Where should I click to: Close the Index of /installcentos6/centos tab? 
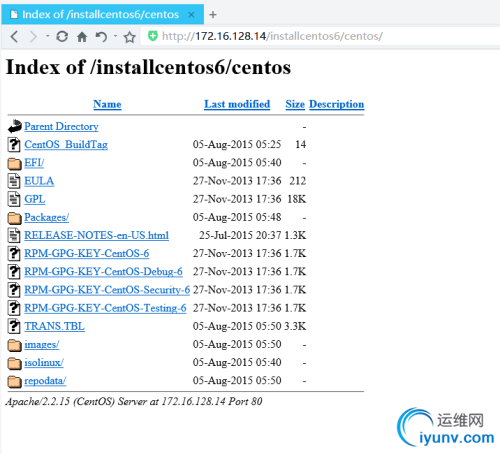(x=191, y=15)
